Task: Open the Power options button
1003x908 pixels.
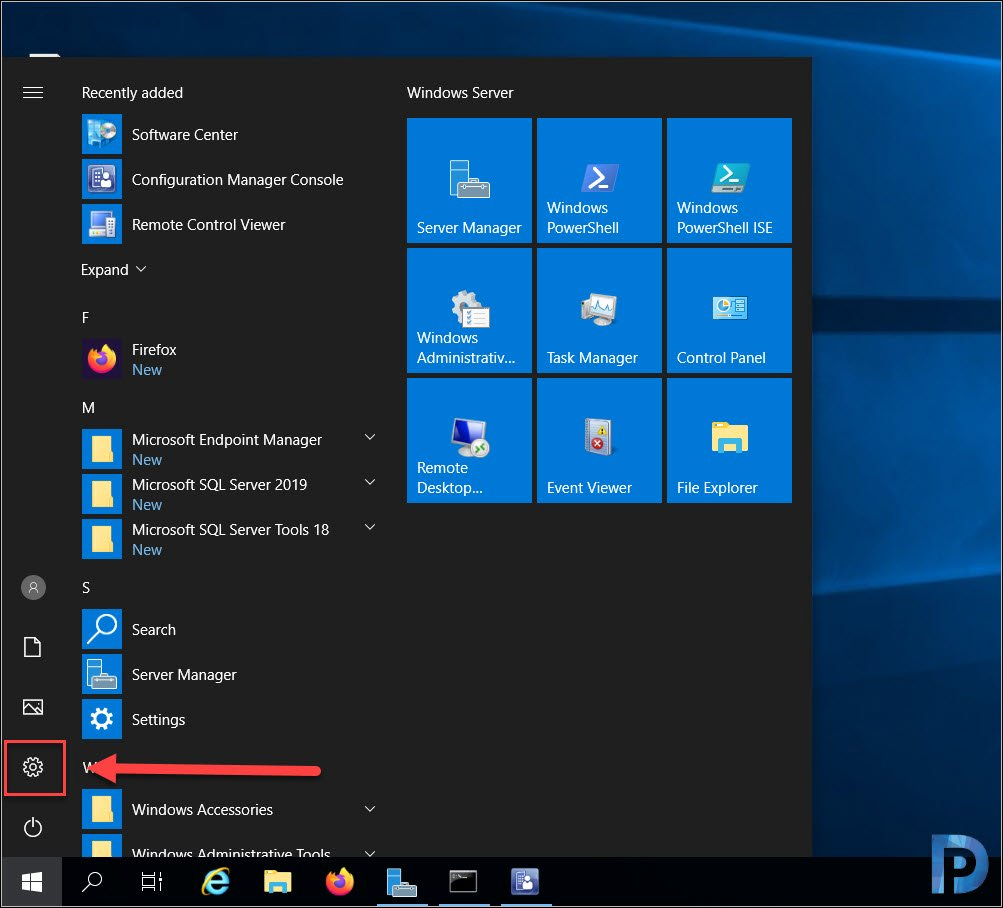Action: pyautogui.click(x=33, y=827)
